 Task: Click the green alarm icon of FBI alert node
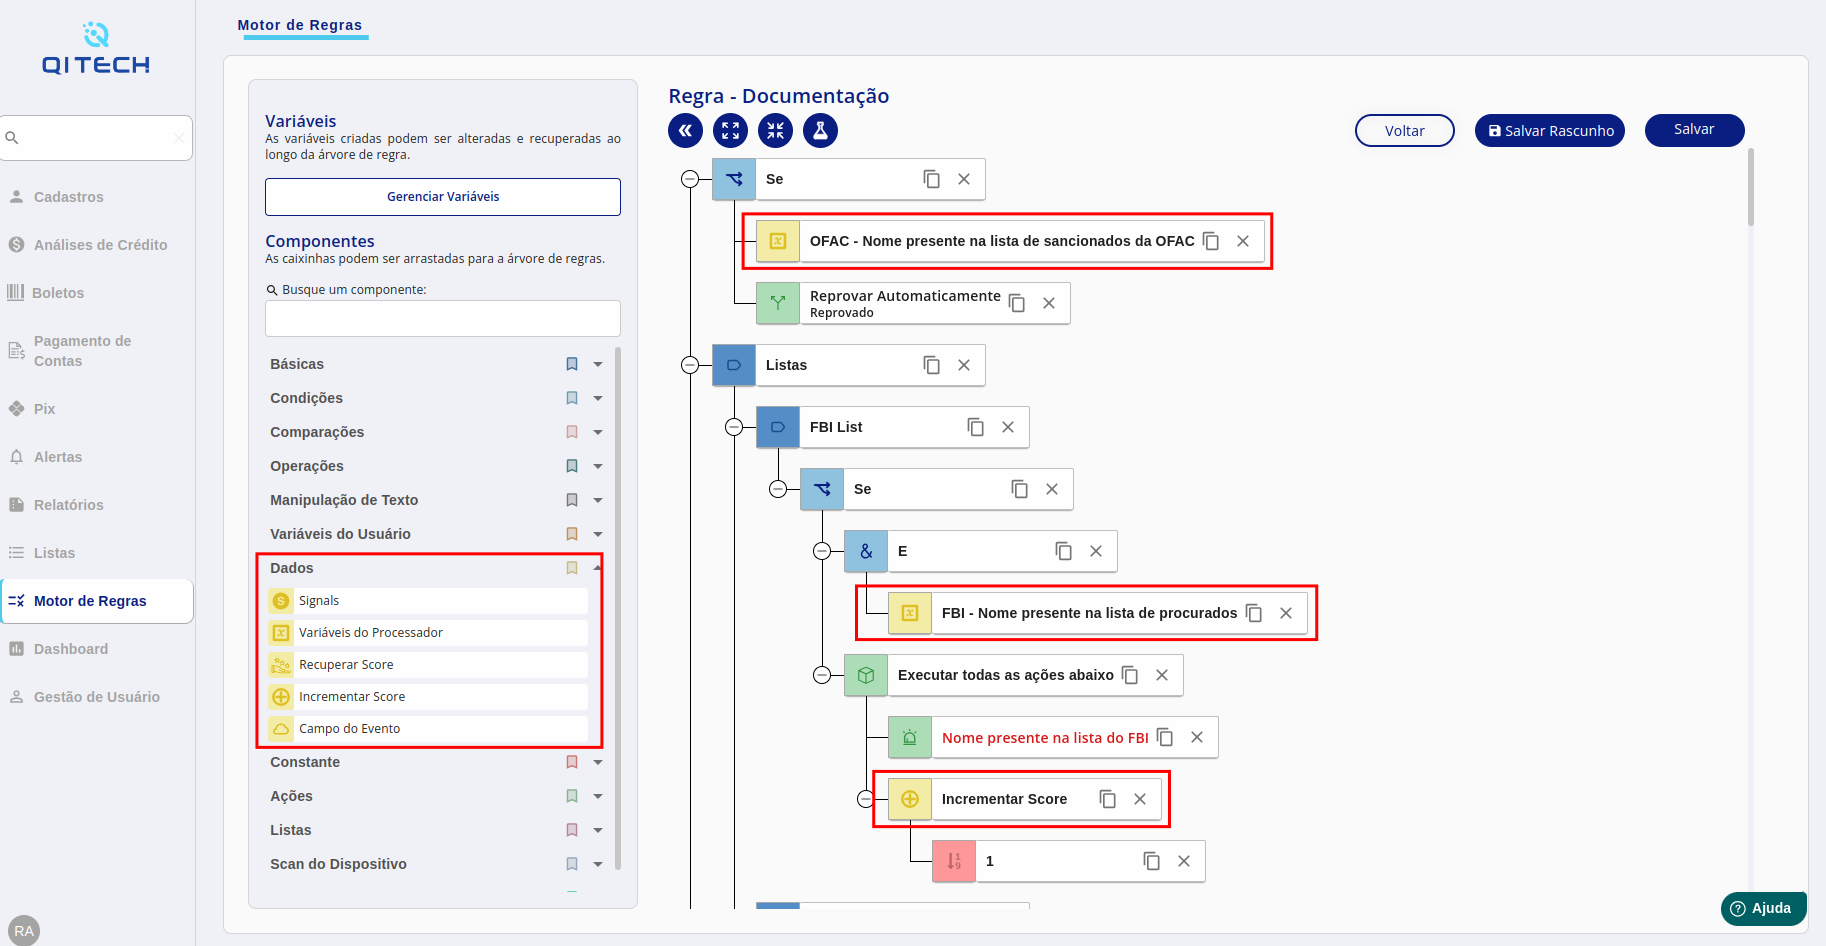pyautogui.click(x=910, y=737)
